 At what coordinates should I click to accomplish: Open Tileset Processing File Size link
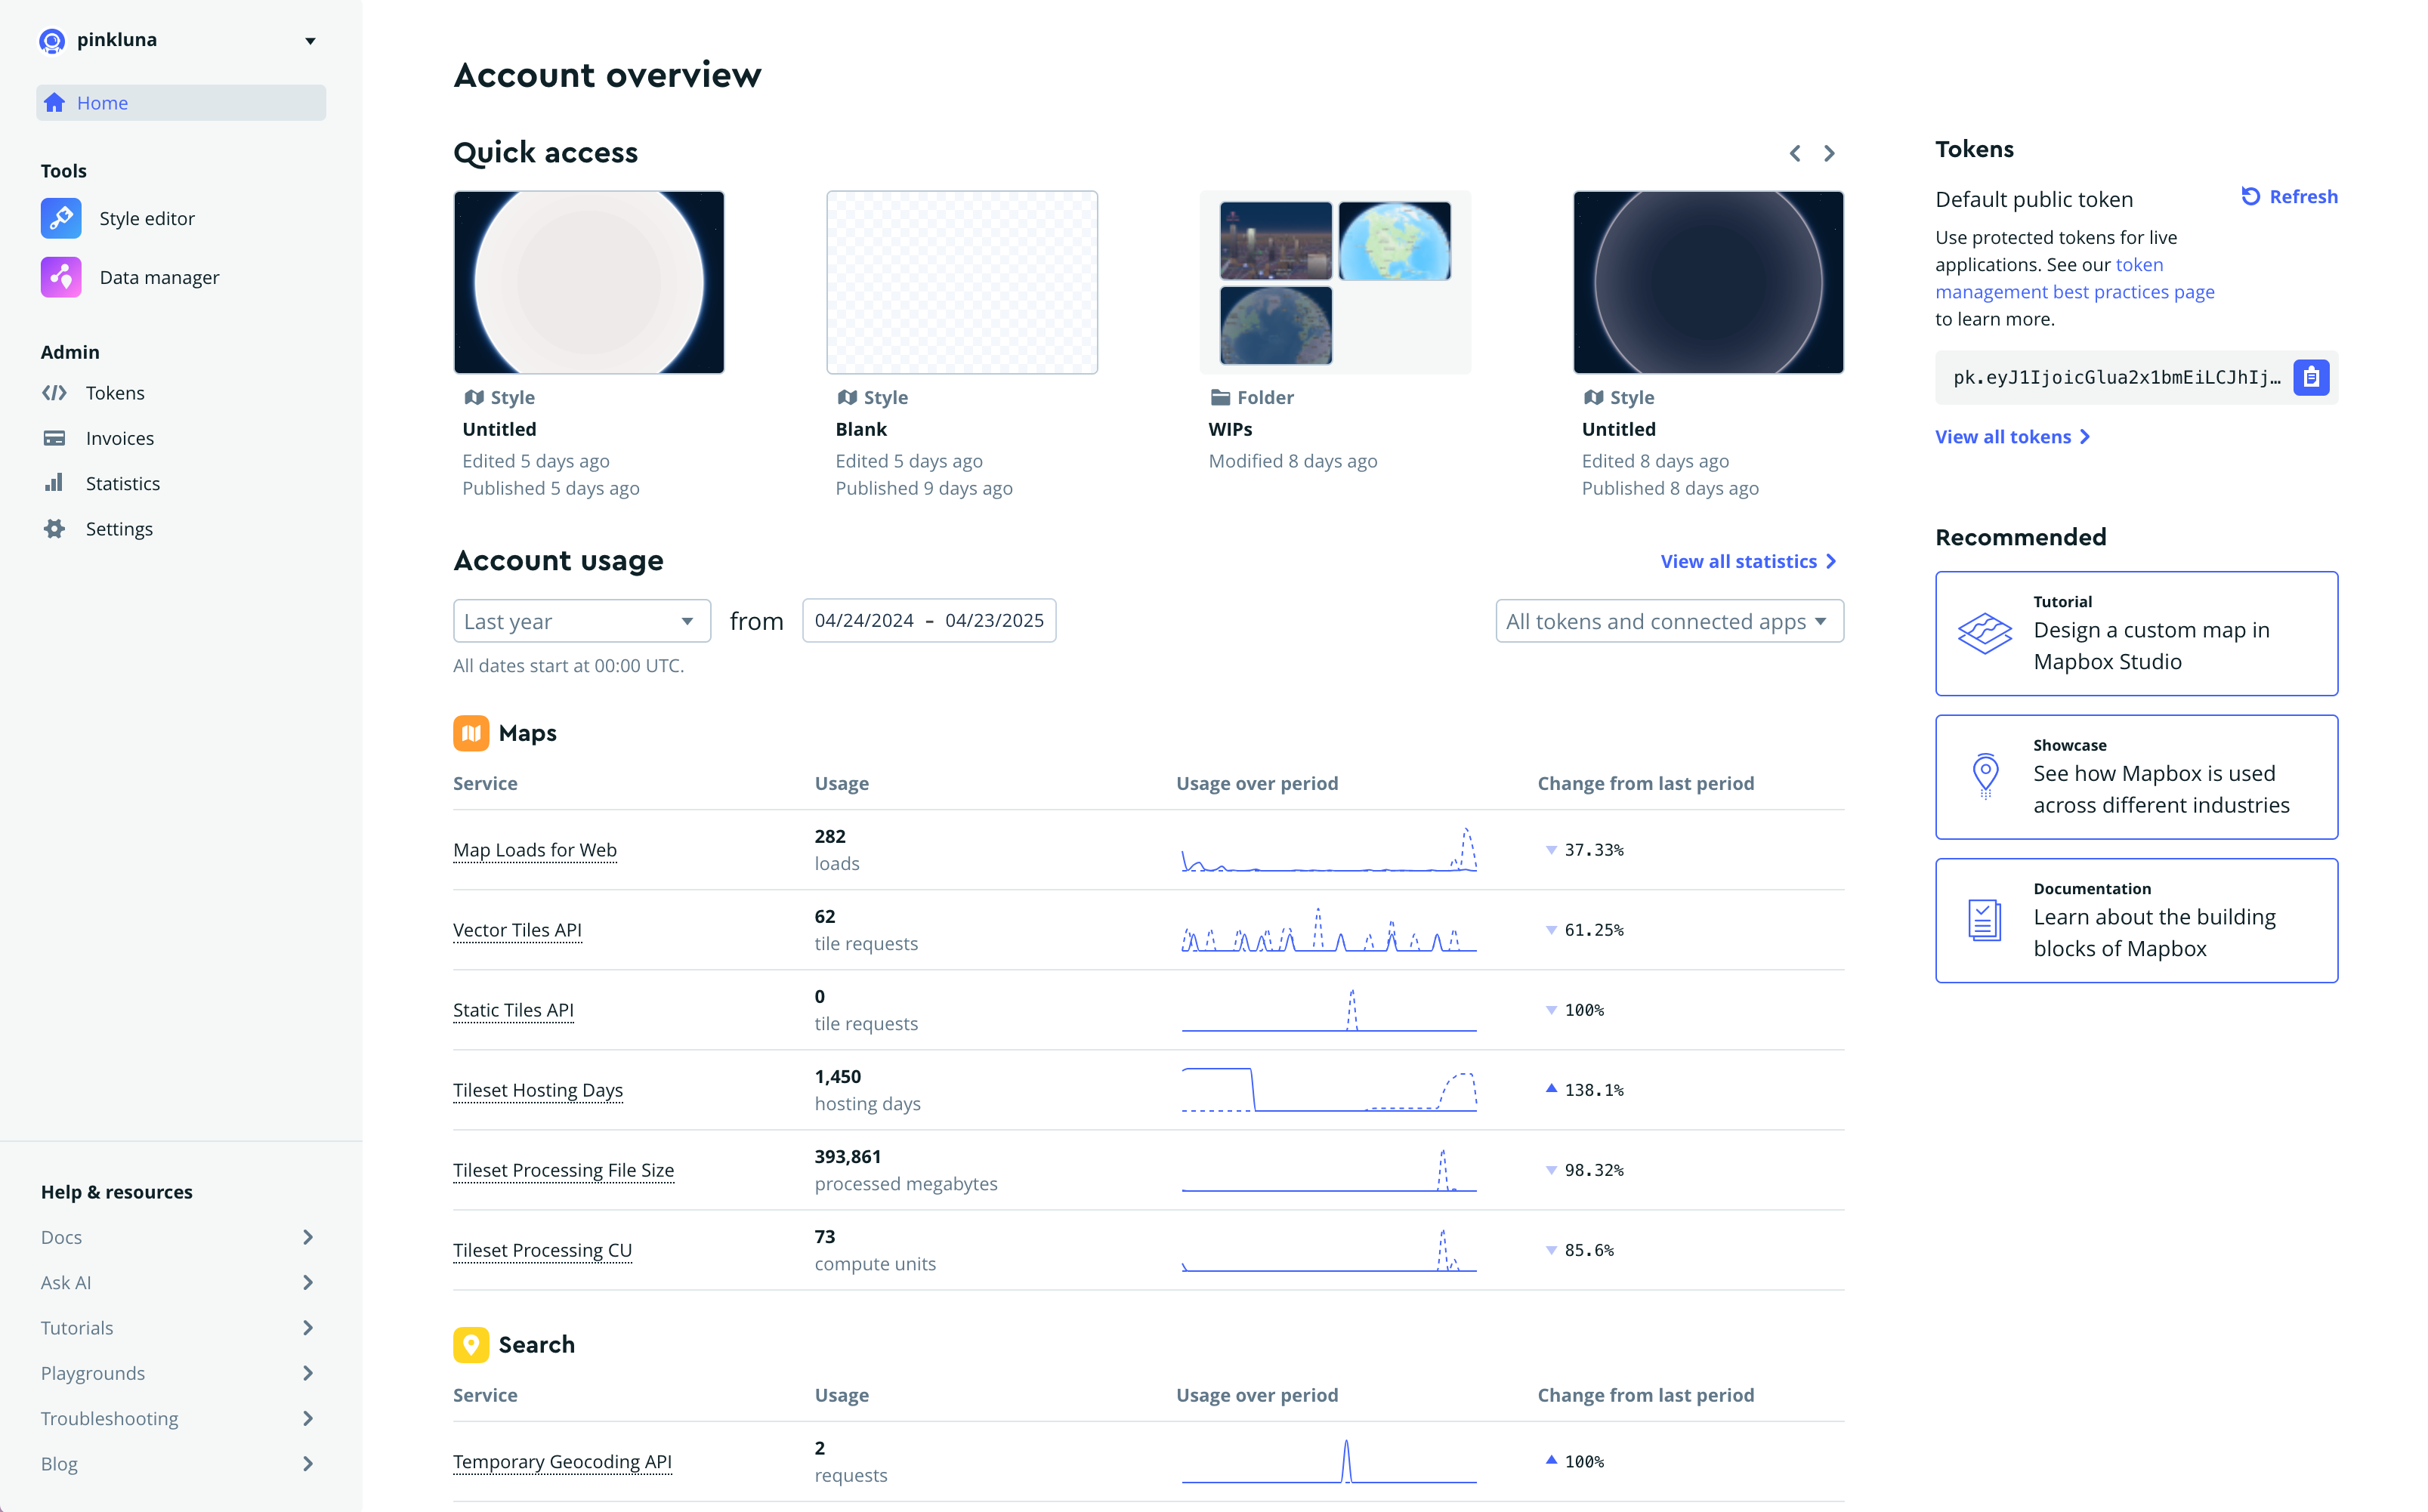point(563,1170)
